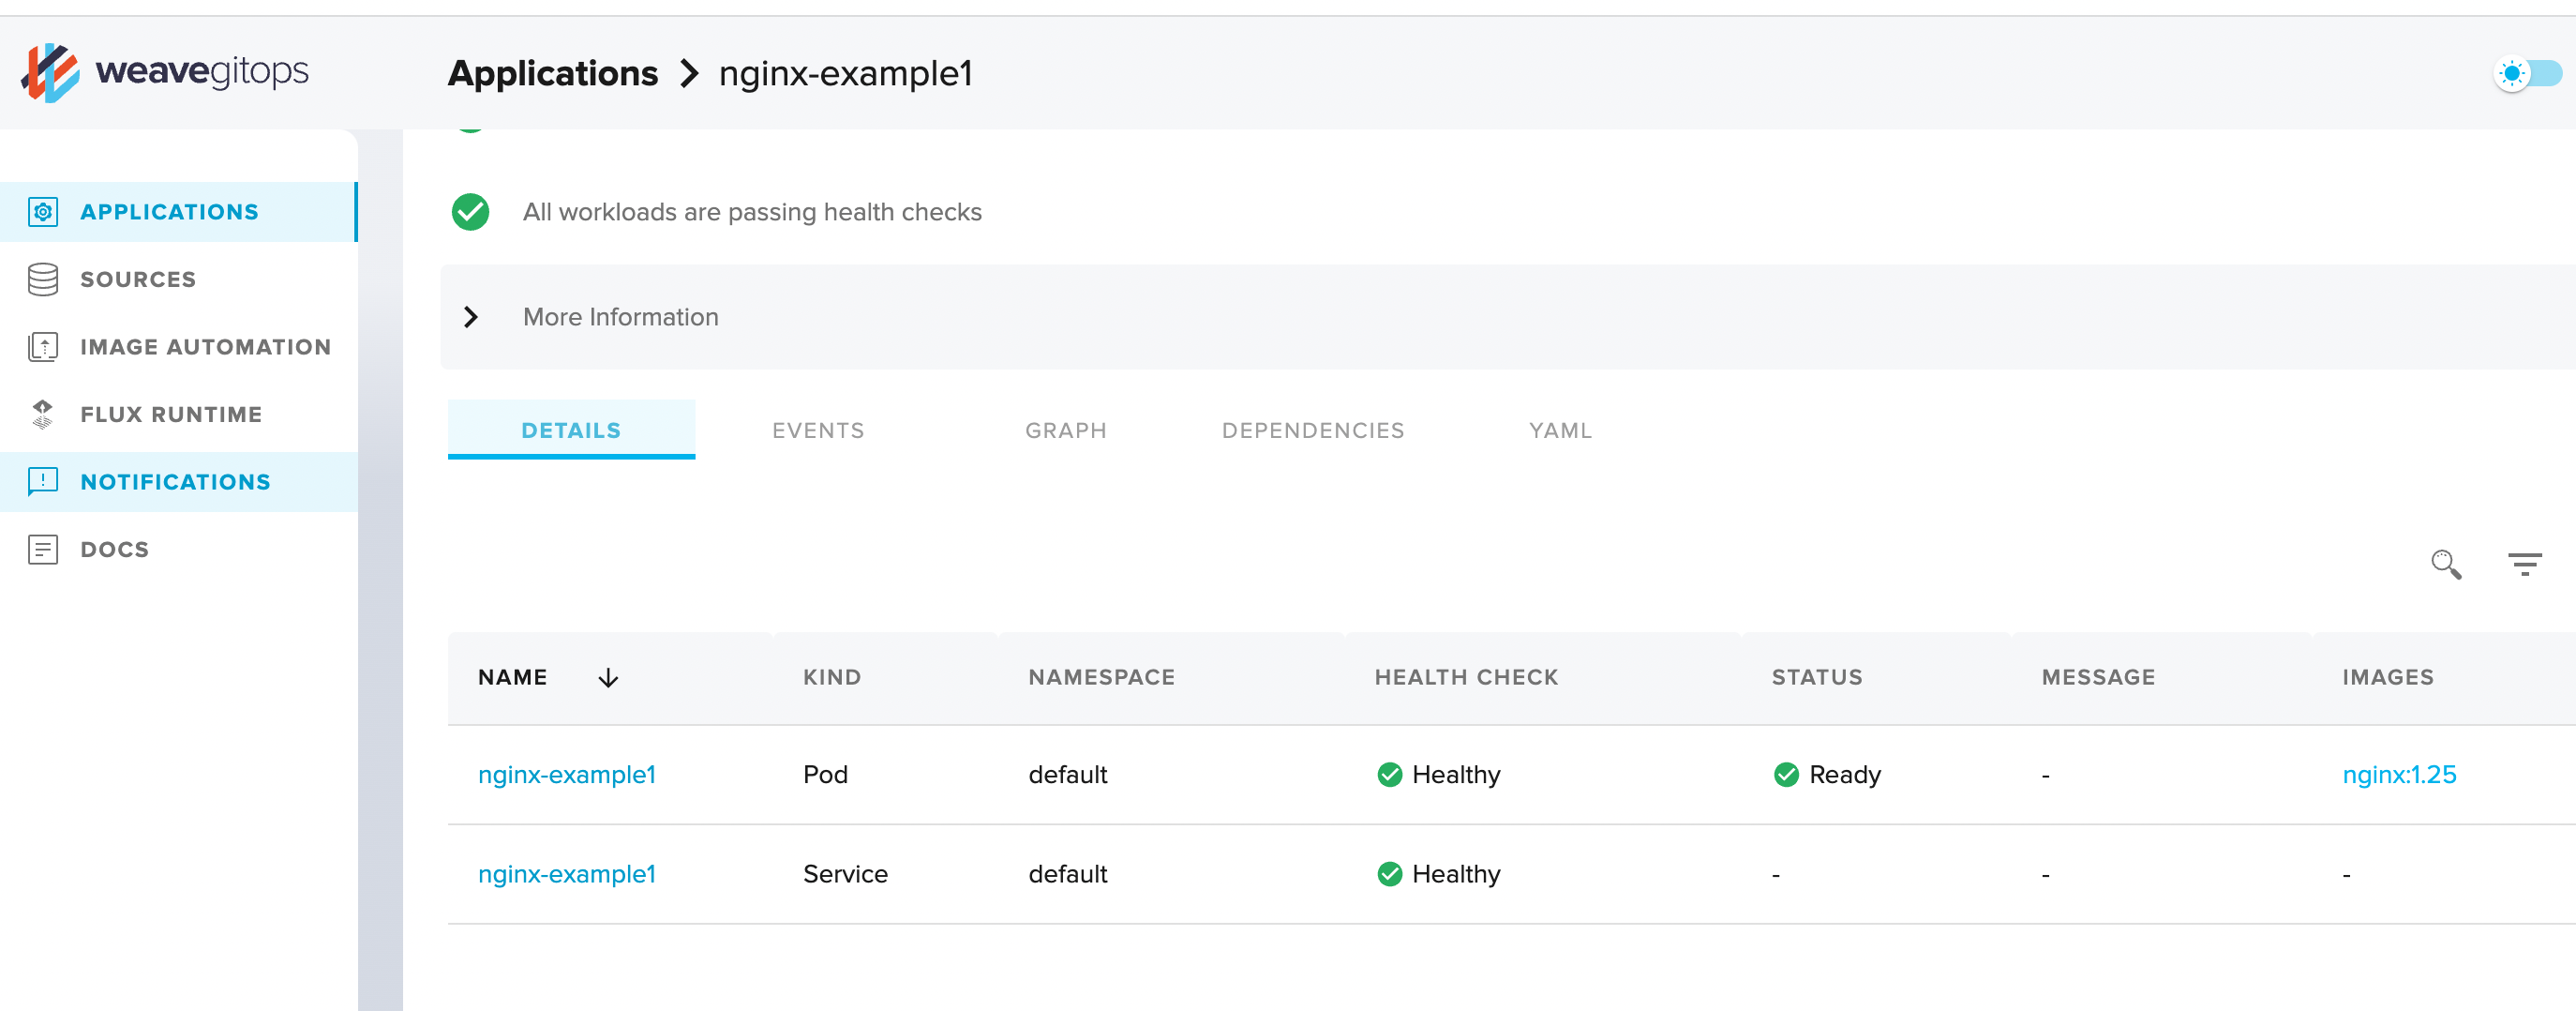Screen dimensions: 2576x1011
Task: Go back to Applications breadcrumb
Action: (552, 74)
